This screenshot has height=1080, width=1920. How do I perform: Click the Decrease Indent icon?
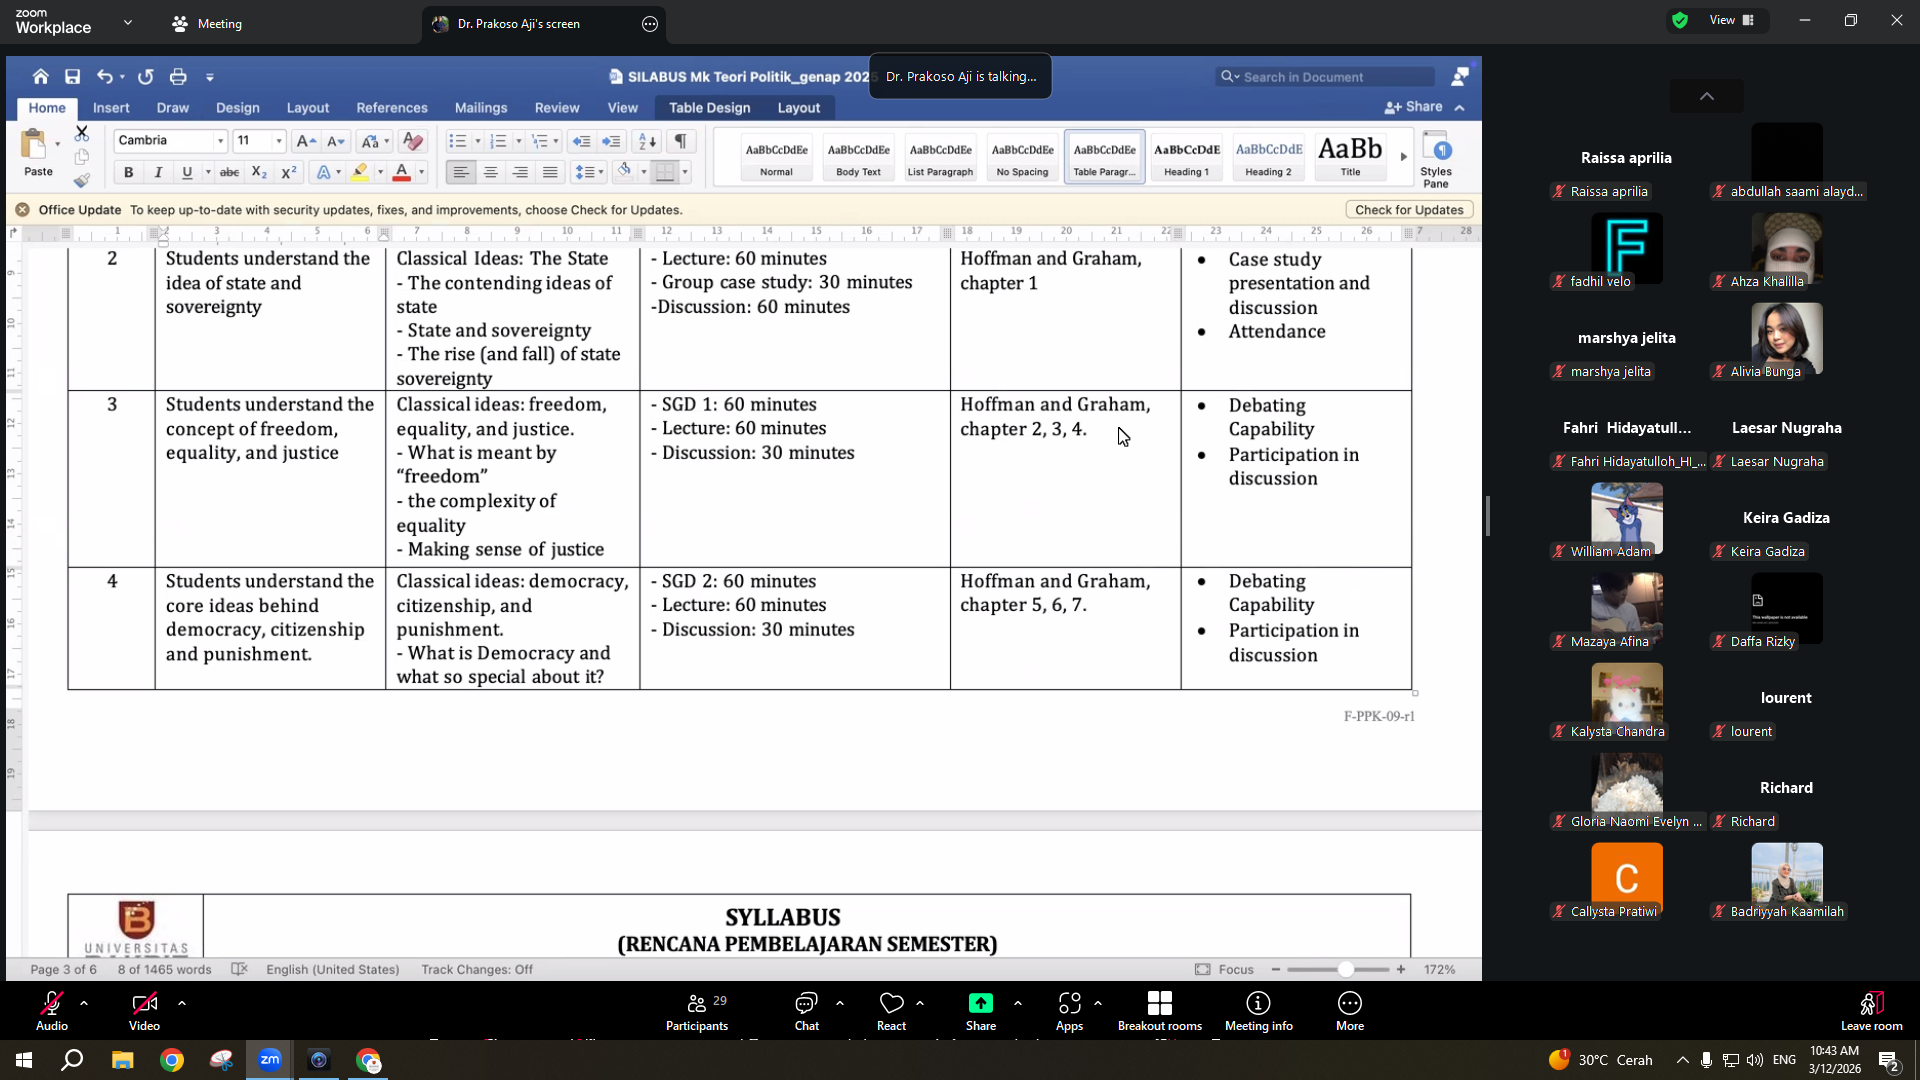(x=581, y=141)
